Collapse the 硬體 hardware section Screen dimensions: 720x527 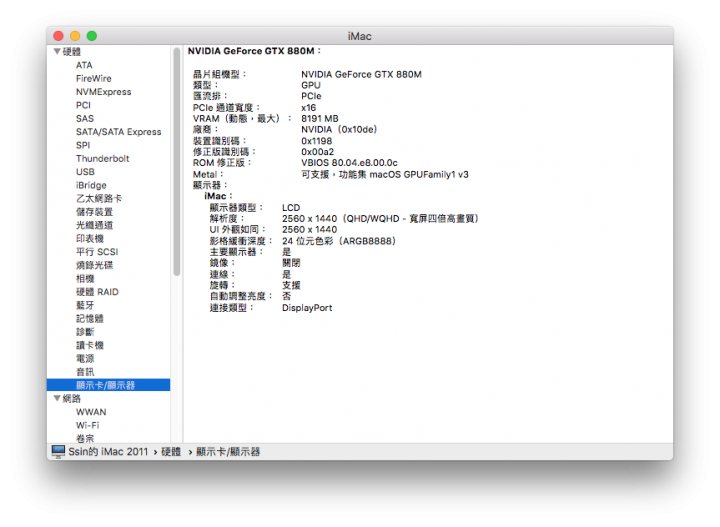[57, 51]
